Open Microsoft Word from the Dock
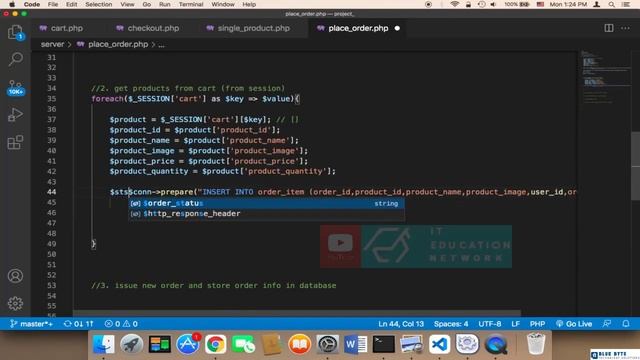 click(355, 344)
